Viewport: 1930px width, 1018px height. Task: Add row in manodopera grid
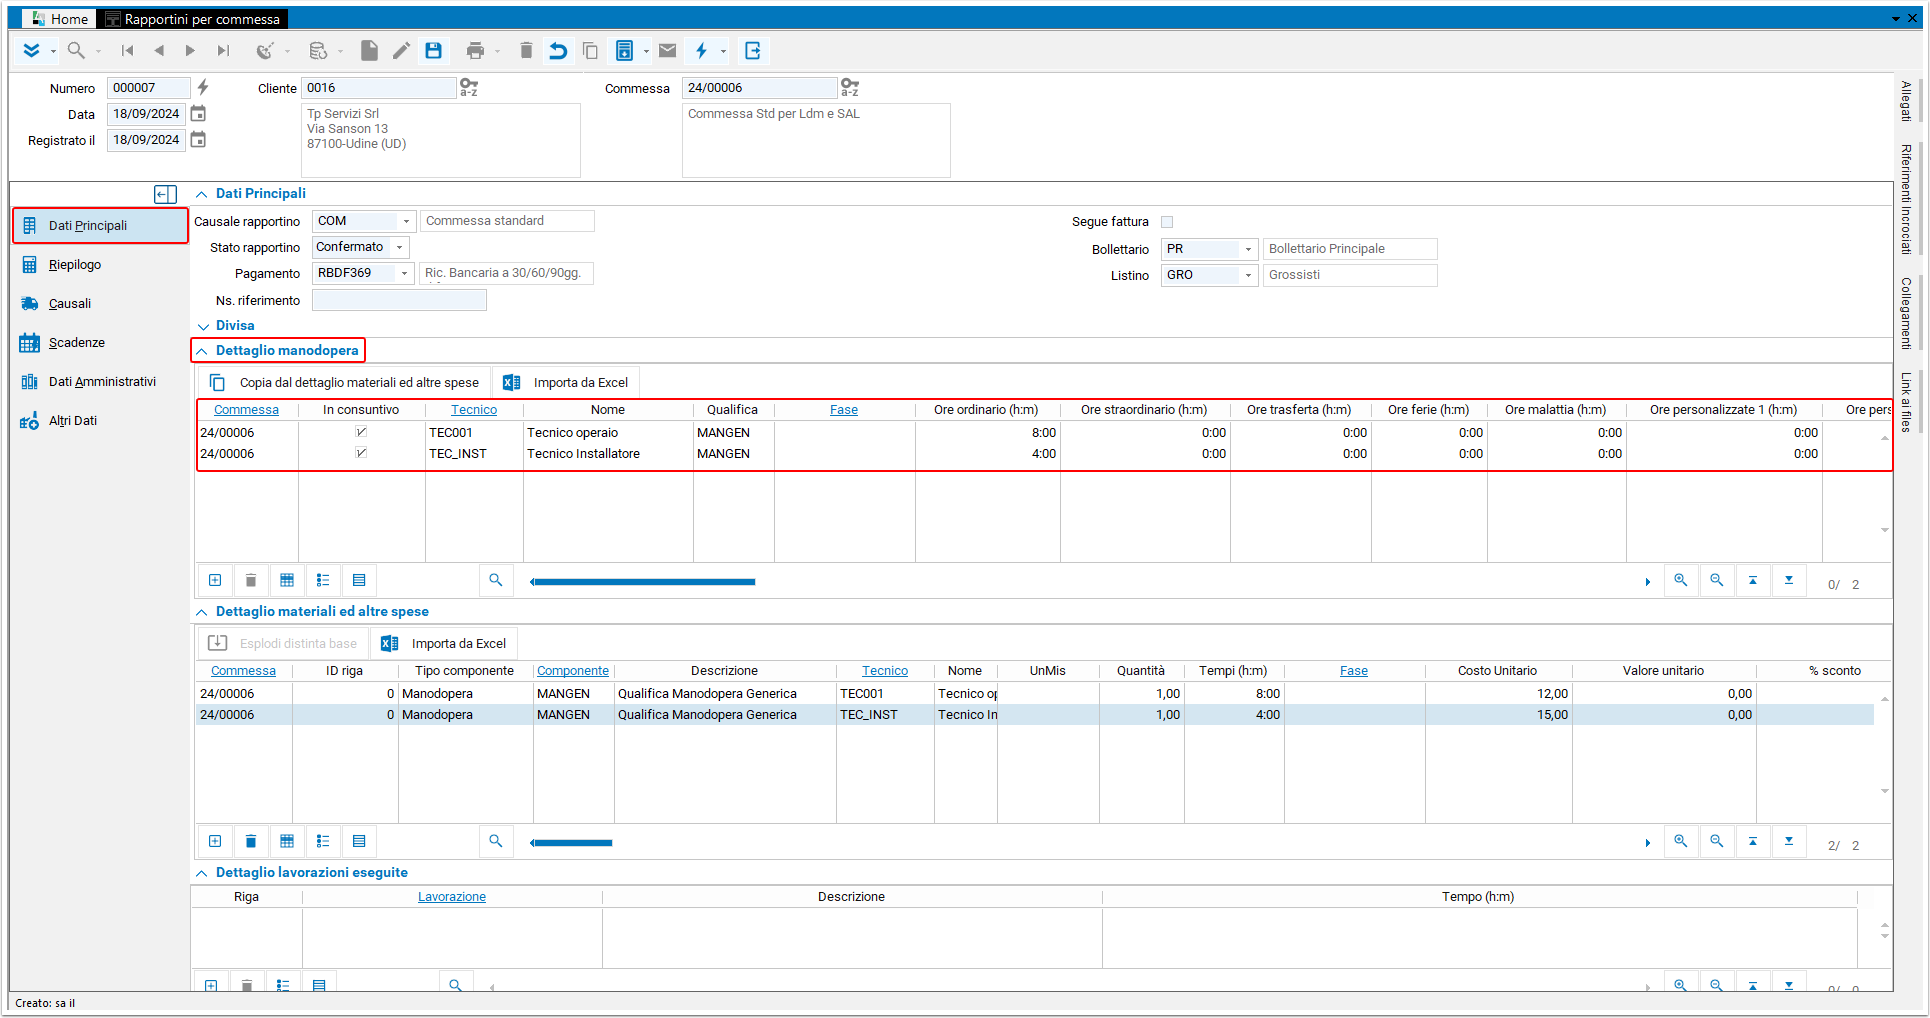point(215,580)
